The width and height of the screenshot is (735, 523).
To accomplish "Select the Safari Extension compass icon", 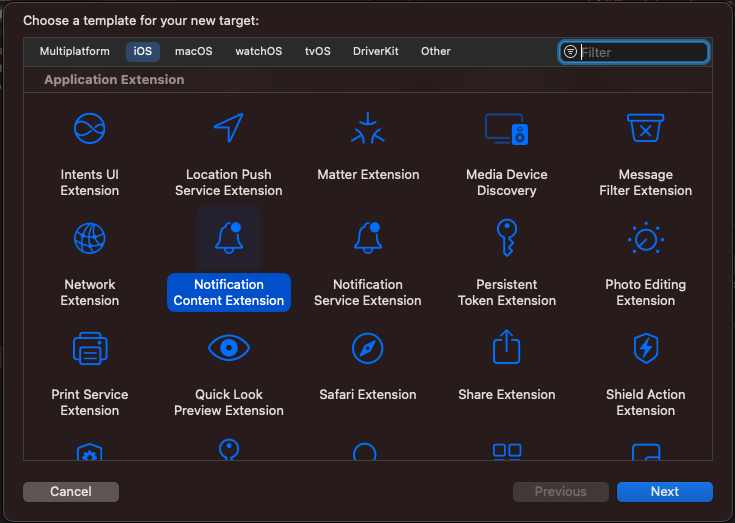I will click(368, 348).
